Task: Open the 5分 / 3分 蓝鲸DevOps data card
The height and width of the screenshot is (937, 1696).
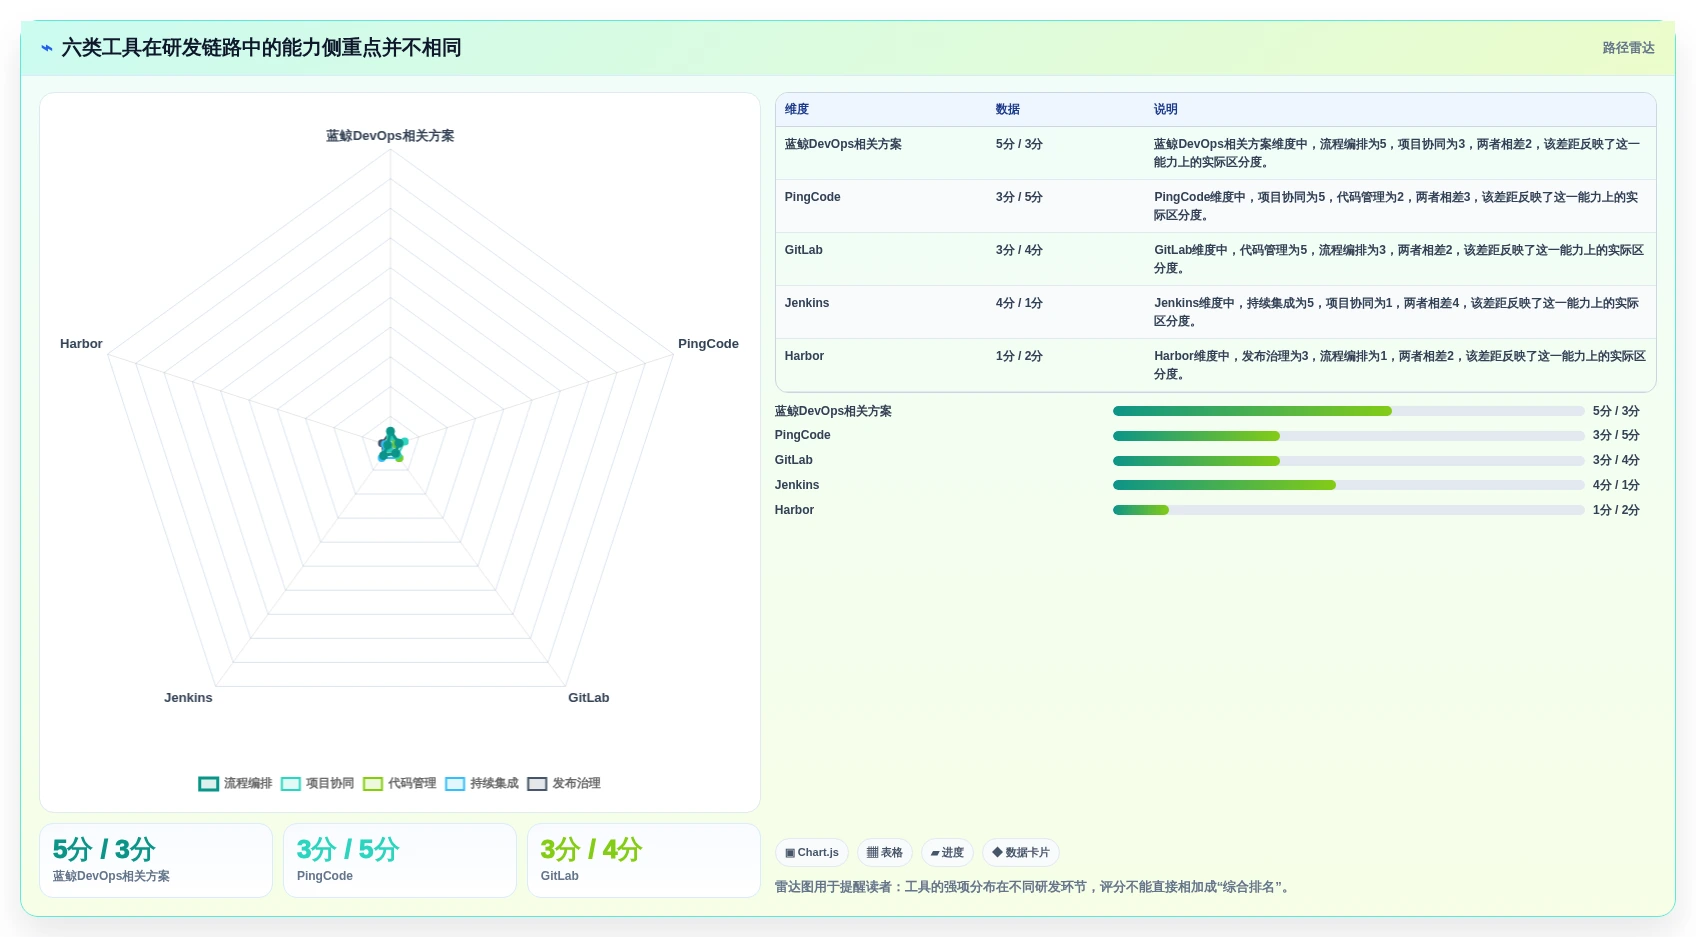Action: pyautogui.click(x=156, y=861)
